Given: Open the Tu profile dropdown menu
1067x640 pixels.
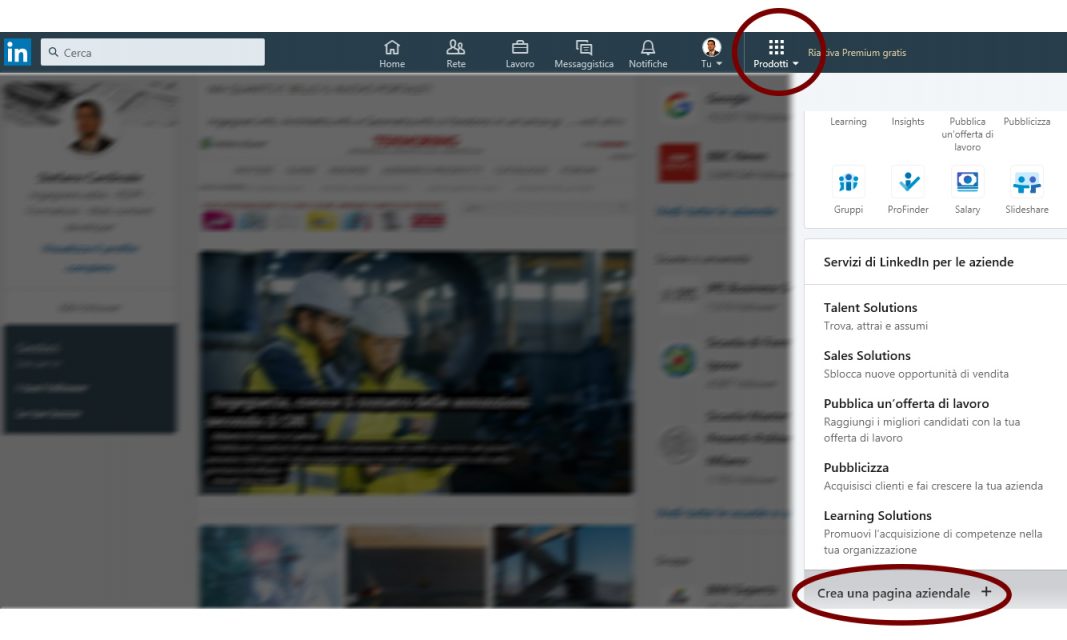Looking at the screenshot, I should tap(711, 53).
